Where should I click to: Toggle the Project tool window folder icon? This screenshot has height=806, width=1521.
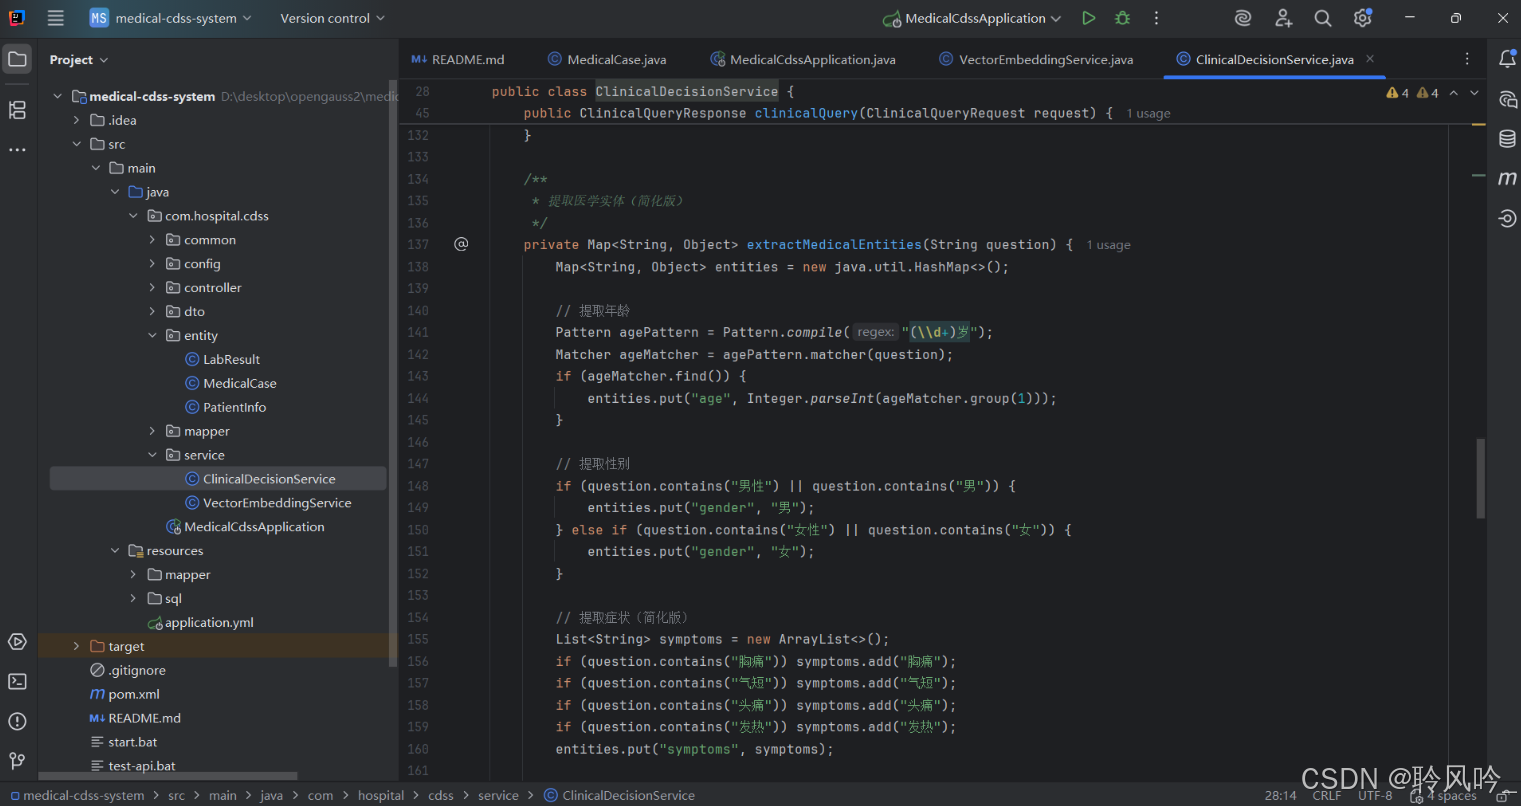(x=18, y=59)
